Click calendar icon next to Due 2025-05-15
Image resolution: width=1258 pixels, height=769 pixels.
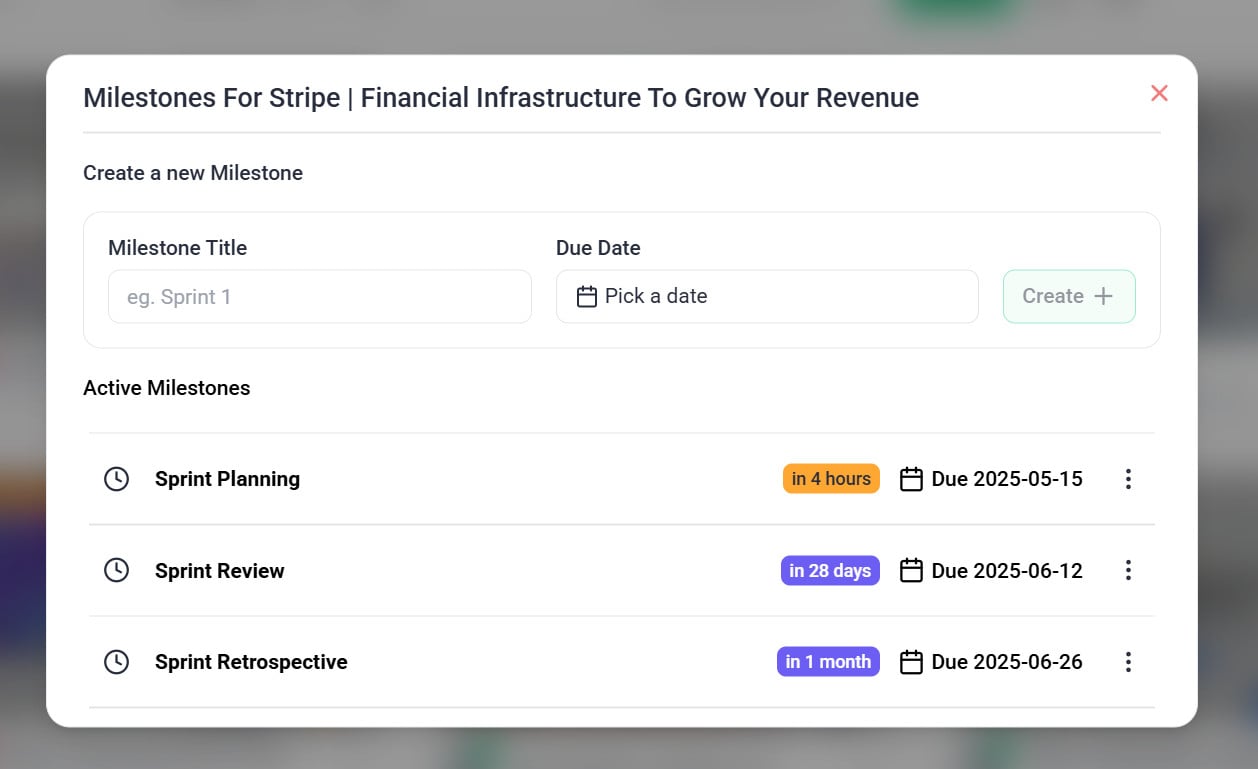(x=911, y=479)
